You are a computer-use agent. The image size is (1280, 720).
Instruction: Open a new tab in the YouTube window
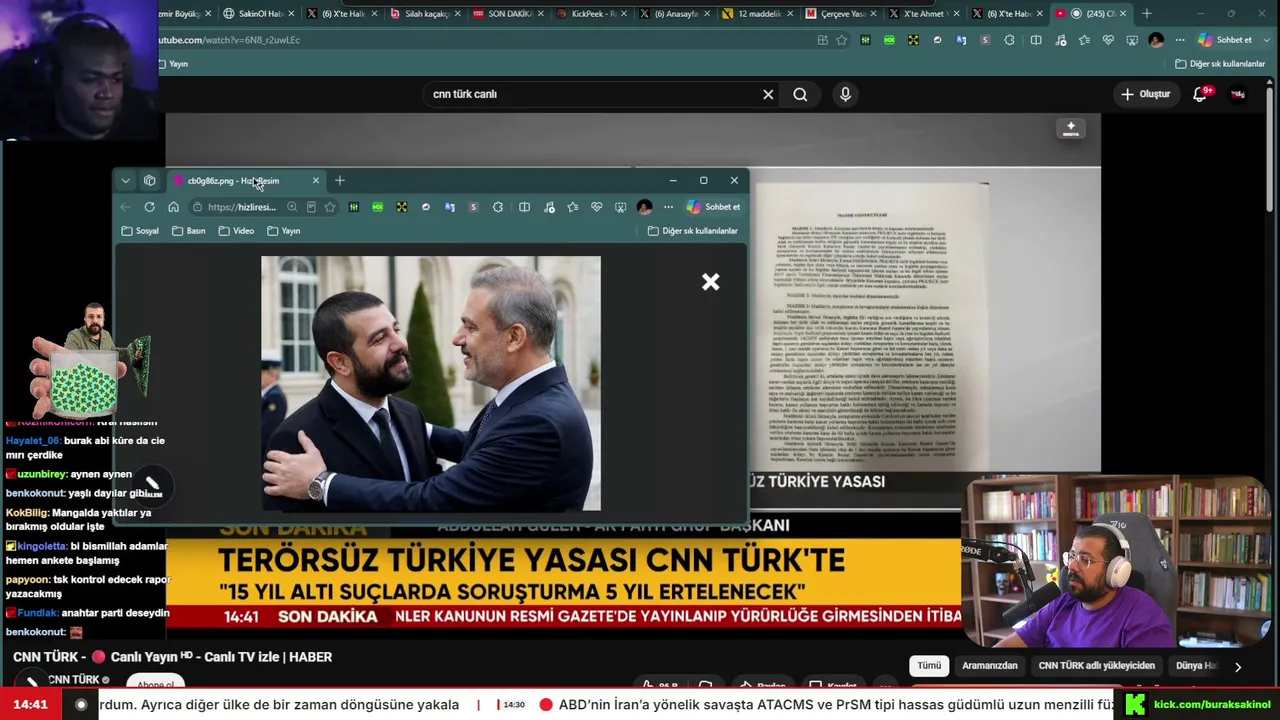[1147, 14]
